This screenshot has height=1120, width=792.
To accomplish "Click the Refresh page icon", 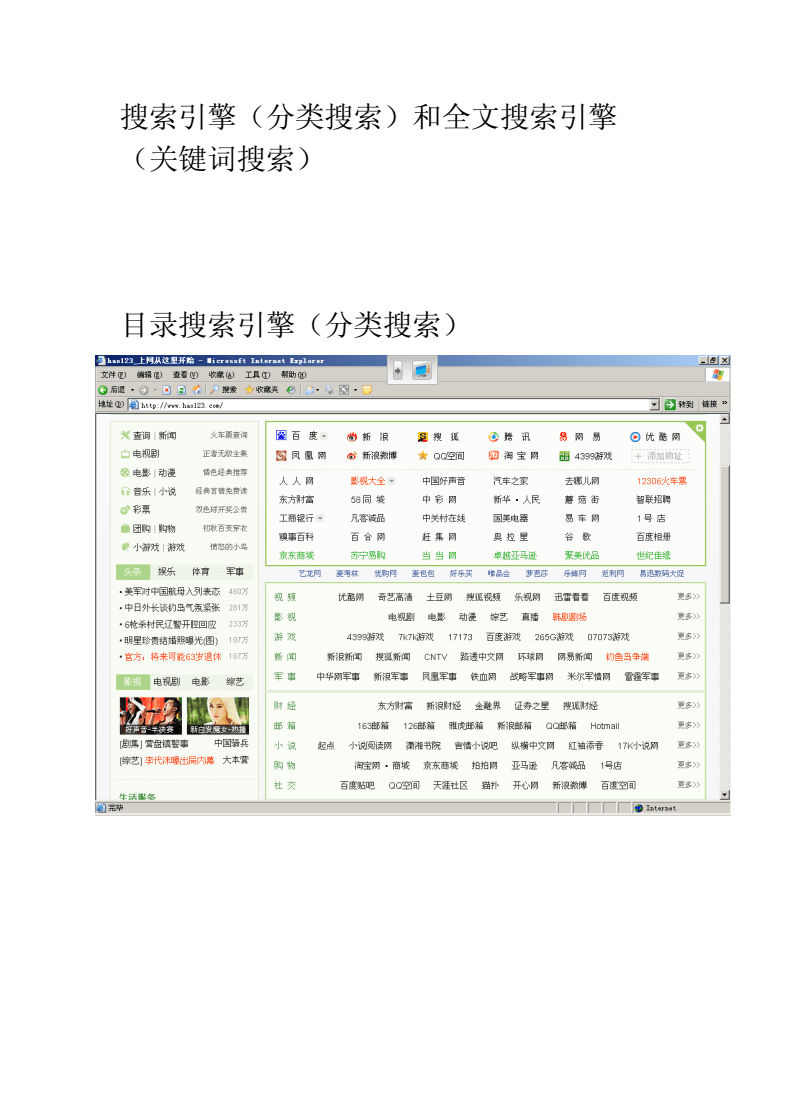I will (181, 390).
